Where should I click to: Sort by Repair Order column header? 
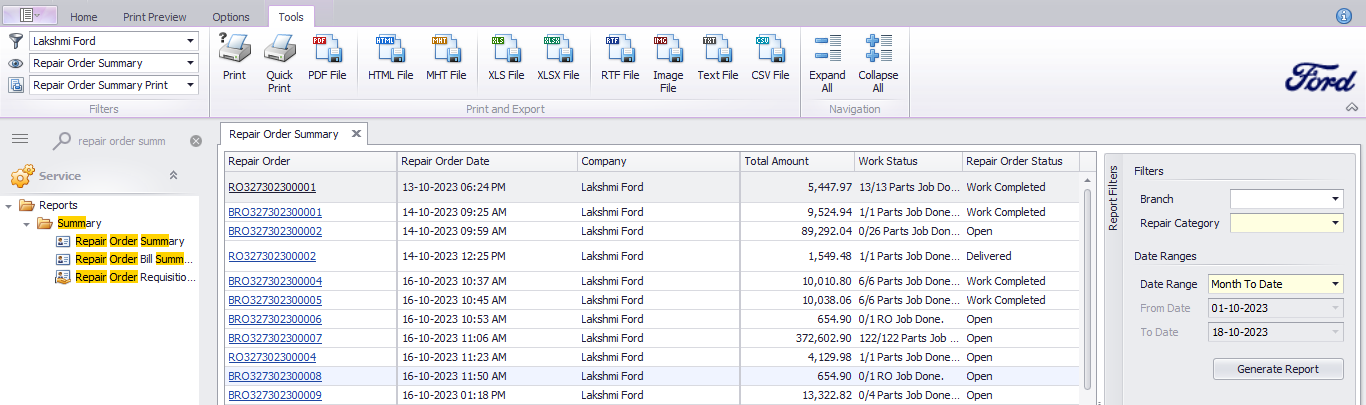(x=310, y=161)
